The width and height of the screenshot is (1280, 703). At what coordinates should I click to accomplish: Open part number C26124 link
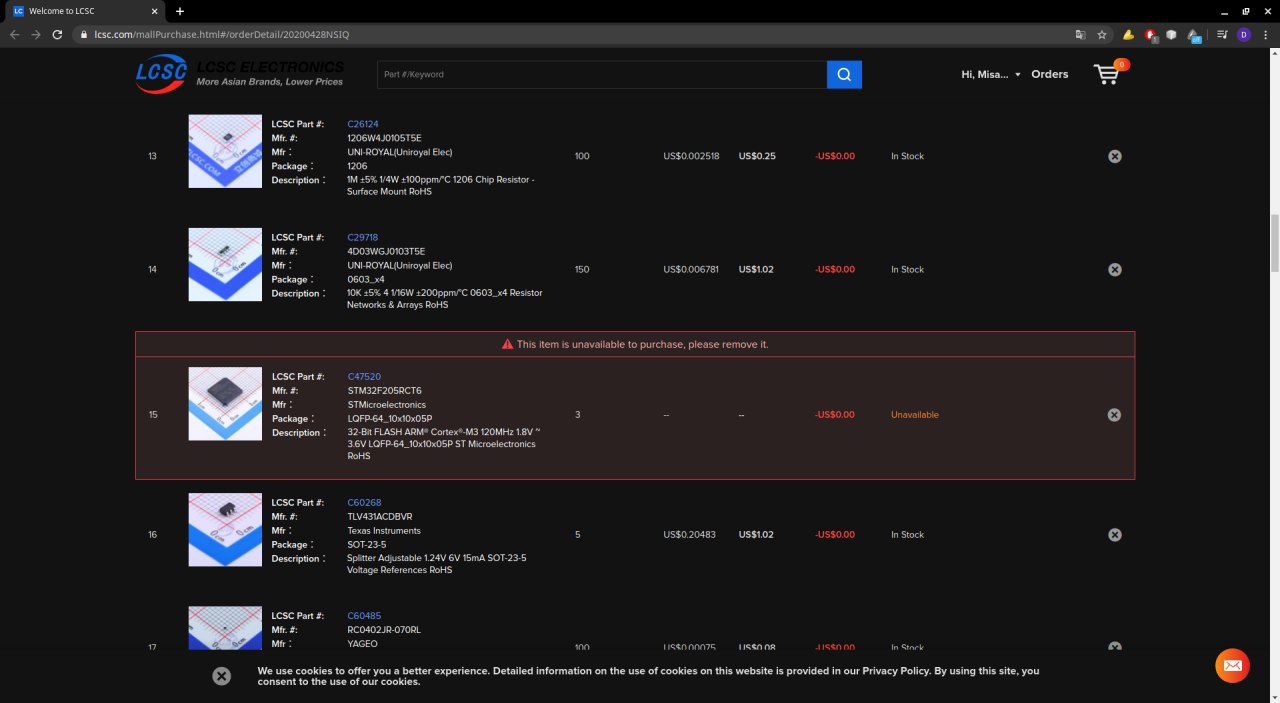point(363,124)
